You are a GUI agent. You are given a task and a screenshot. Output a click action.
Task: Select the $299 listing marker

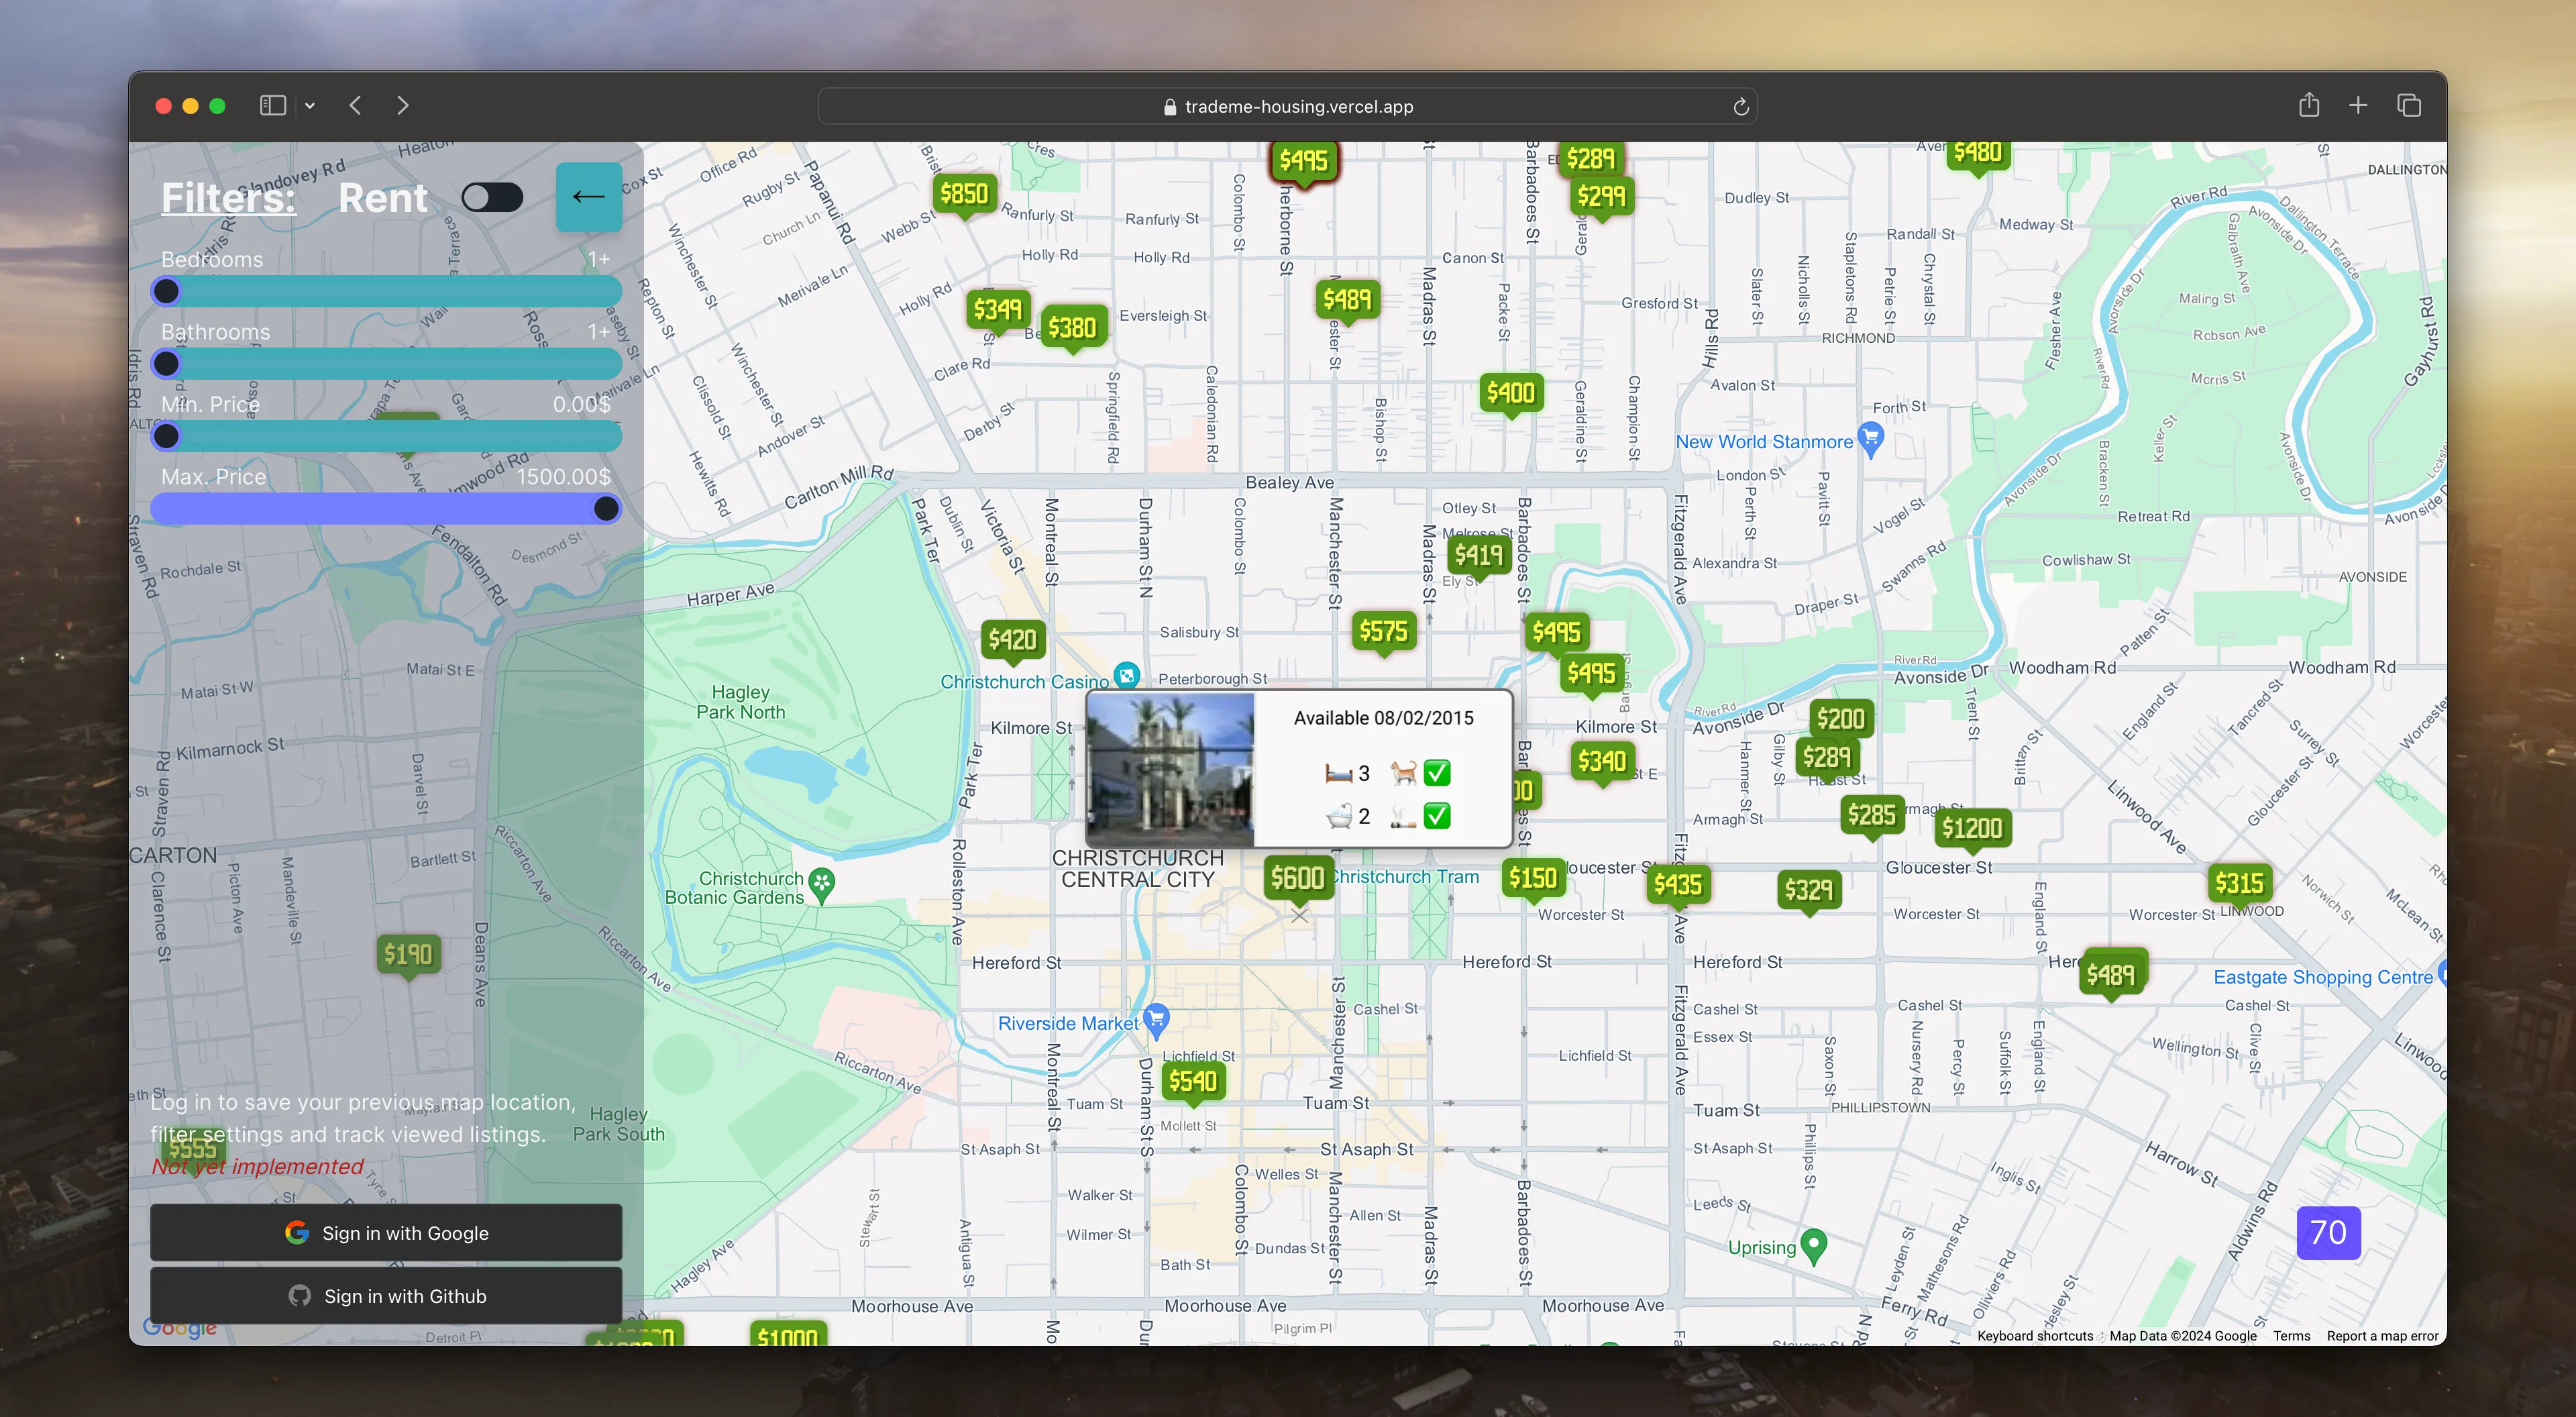tap(1601, 197)
